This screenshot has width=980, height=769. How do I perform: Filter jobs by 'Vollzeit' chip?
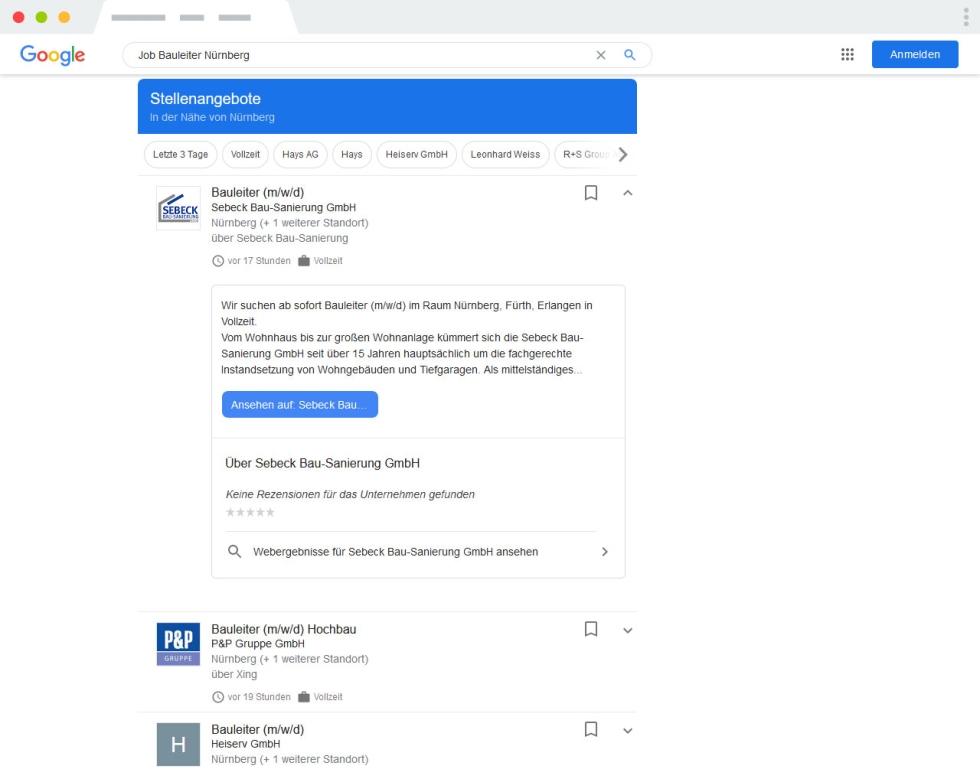[245, 154]
